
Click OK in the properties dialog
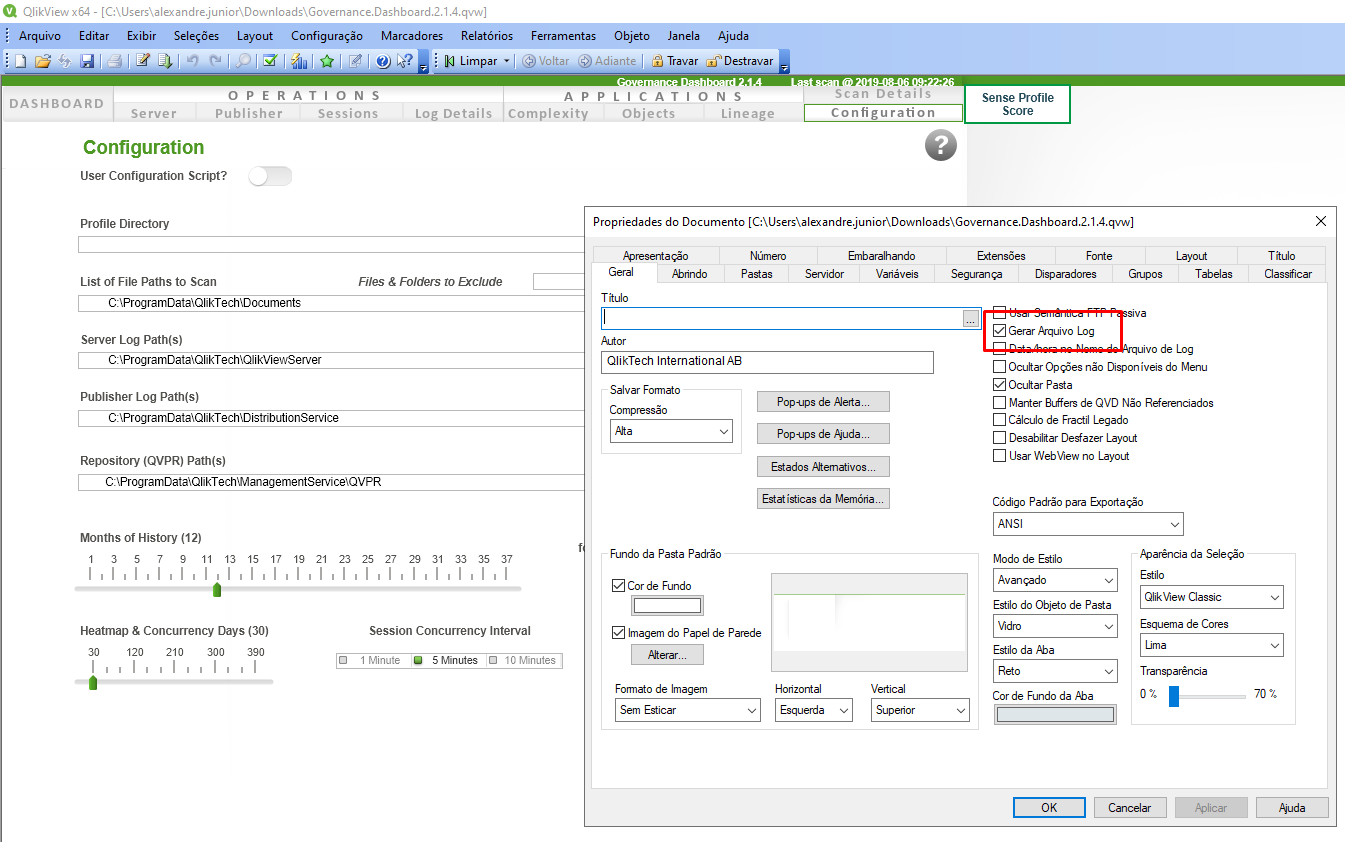click(x=1049, y=807)
